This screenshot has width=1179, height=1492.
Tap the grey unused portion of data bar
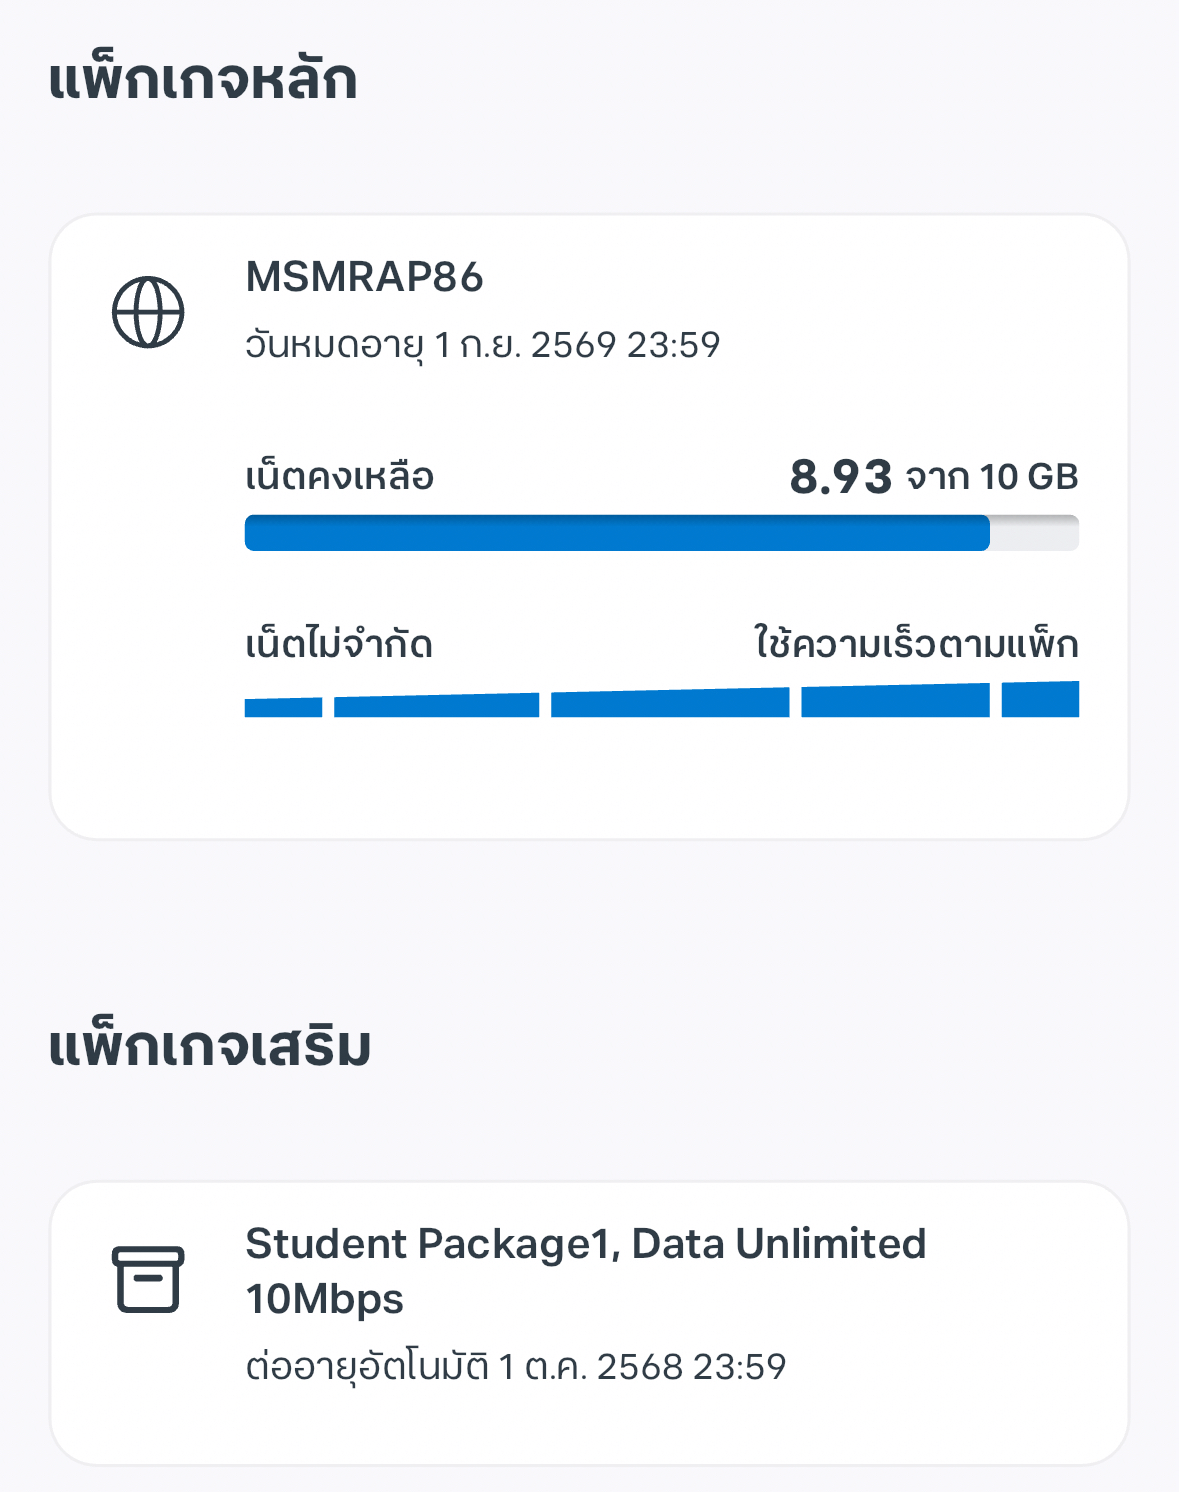[x=1034, y=533]
